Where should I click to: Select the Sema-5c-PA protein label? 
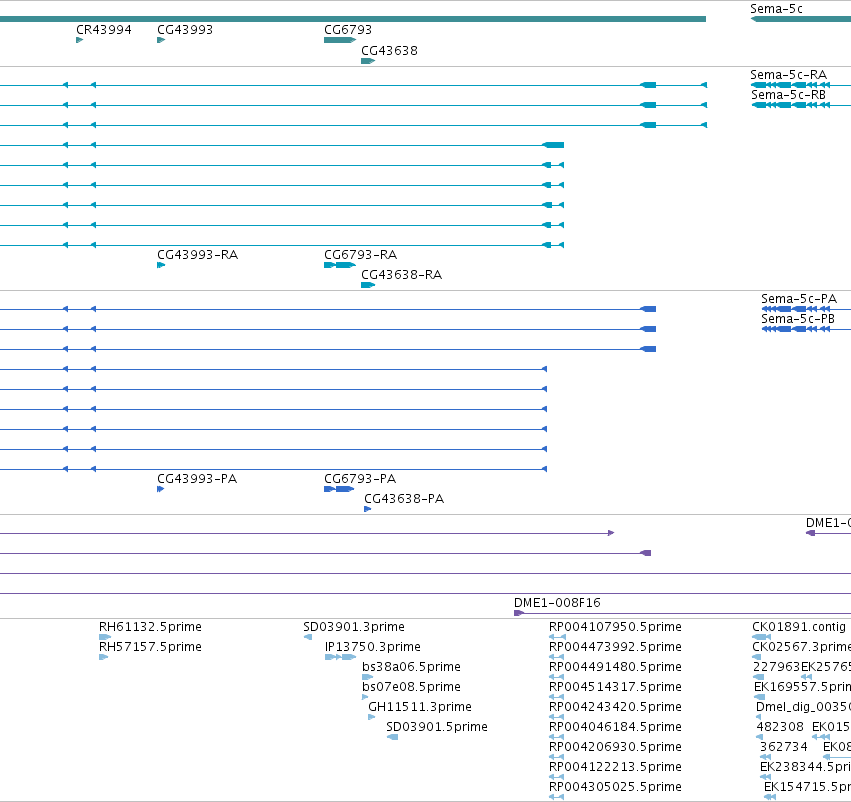pos(799,299)
